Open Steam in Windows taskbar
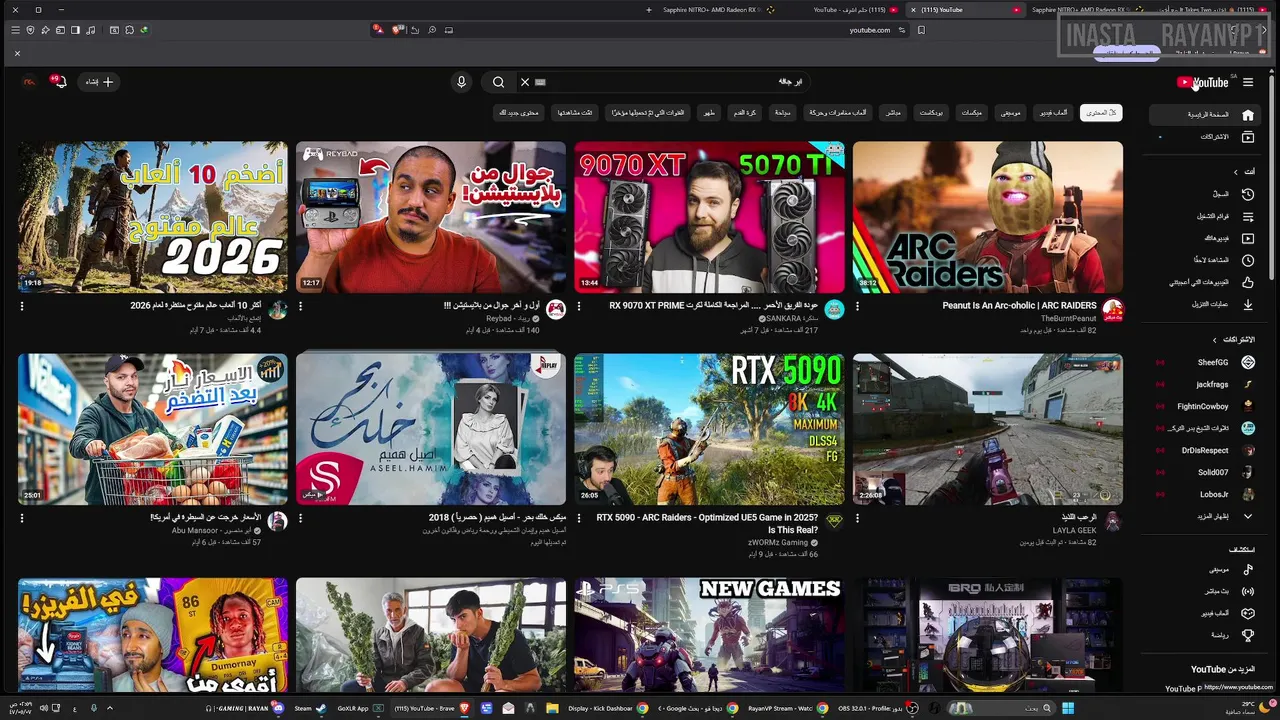Image resolution: width=1280 pixels, height=720 pixels. (308, 708)
